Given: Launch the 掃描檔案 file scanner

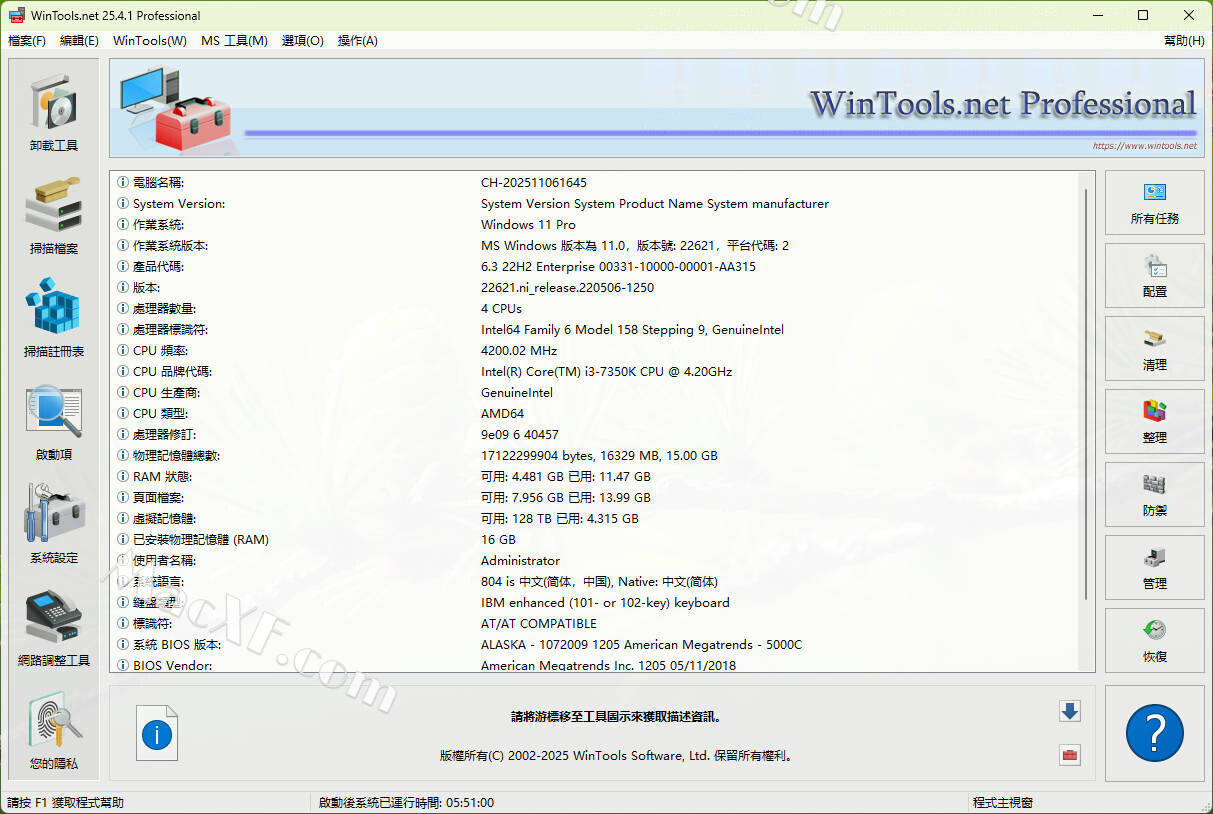Looking at the screenshot, I should click(53, 214).
